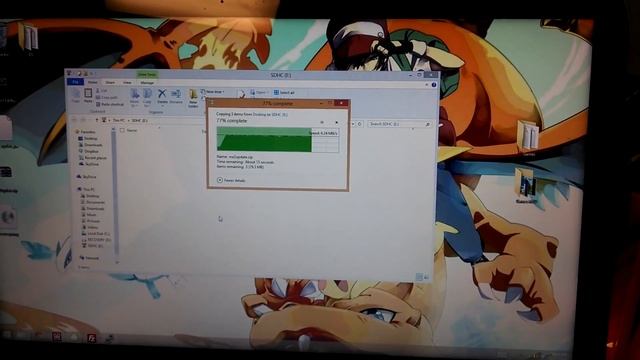Screen dimensions: 640x360
Task: Switch to details view at bottom-right
Action: point(419,277)
